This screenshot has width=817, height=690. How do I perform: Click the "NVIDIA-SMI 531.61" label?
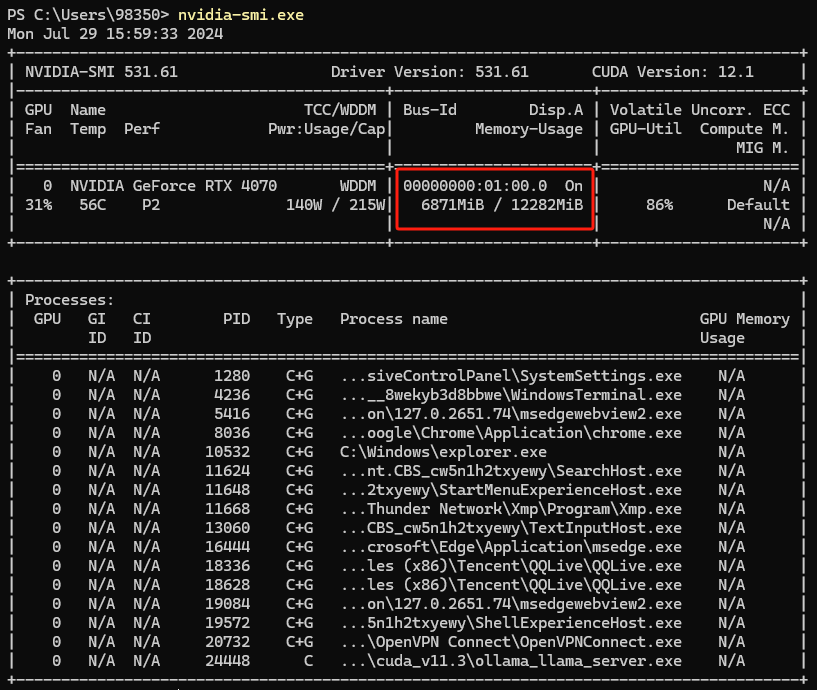click(x=101, y=71)
